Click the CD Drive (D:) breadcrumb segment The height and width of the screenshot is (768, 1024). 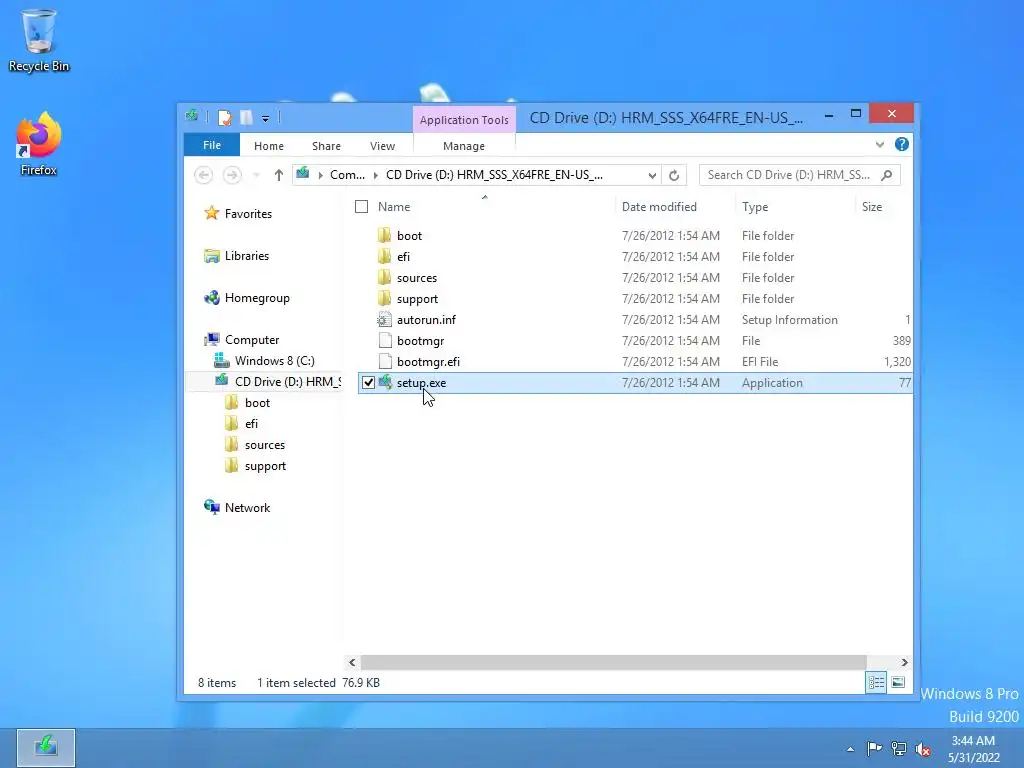(494, 174)
